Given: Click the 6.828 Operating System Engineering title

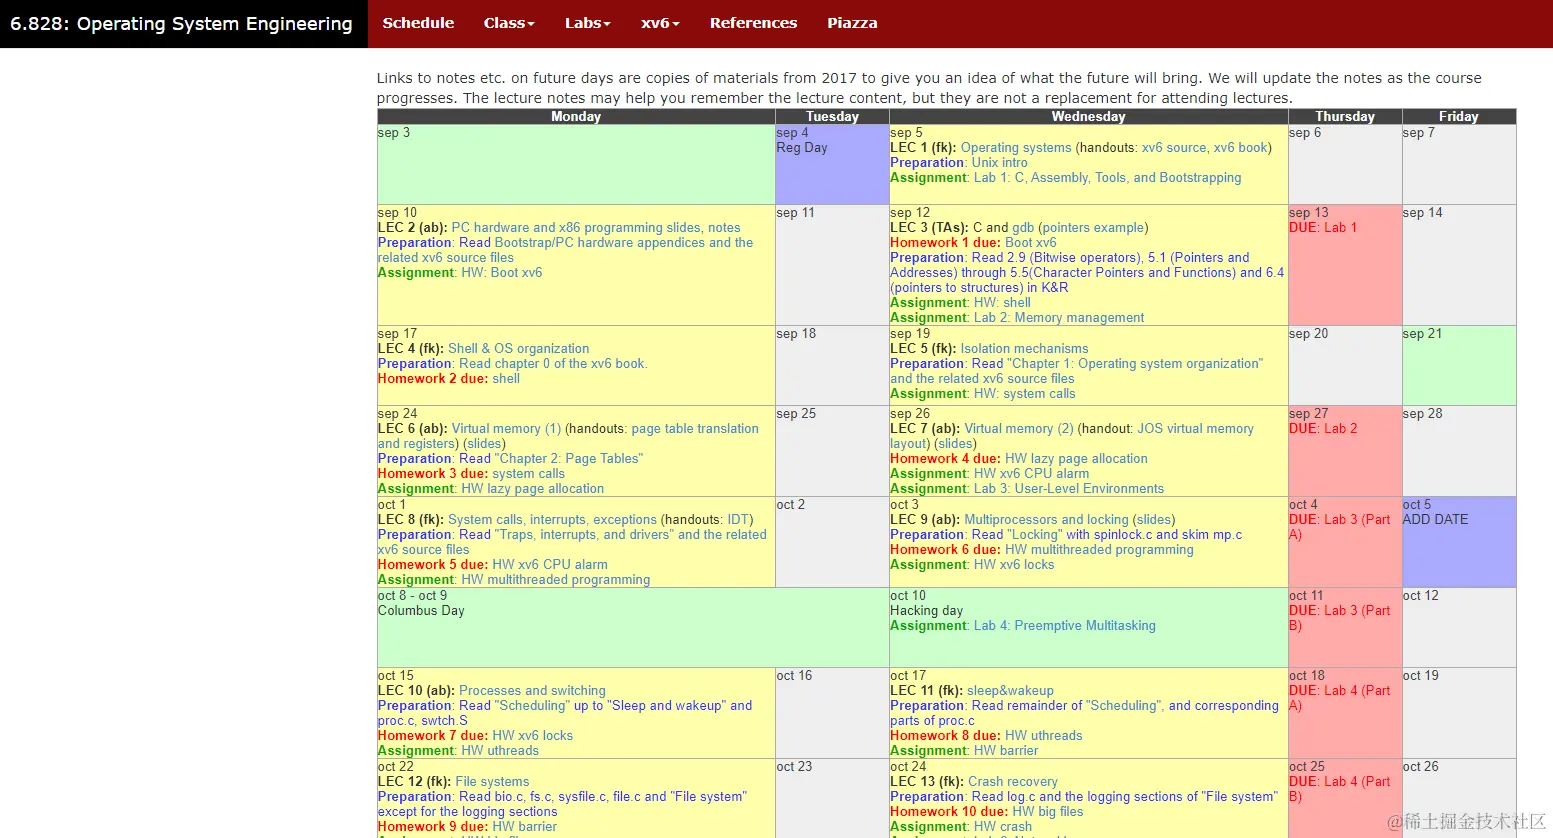Looking at the screenshot, I should 181,24.
